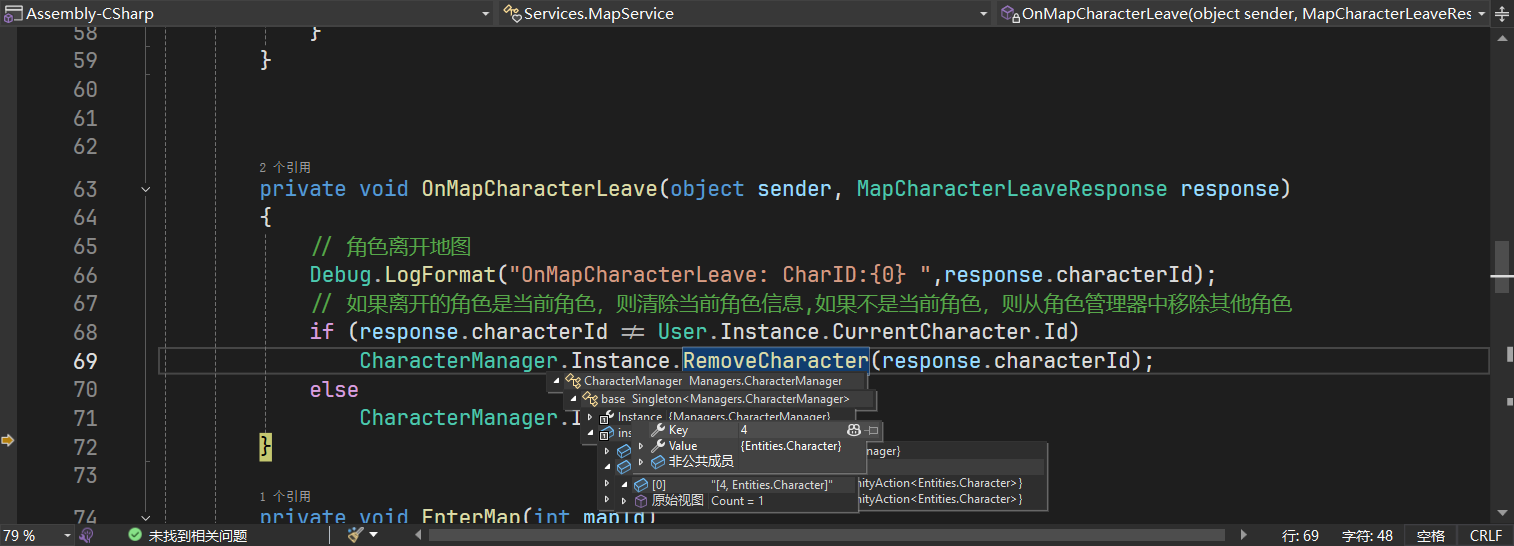Click the current statement arrow in margin
The height and width of the screenshot is (546, 1514).
[8, 439]
